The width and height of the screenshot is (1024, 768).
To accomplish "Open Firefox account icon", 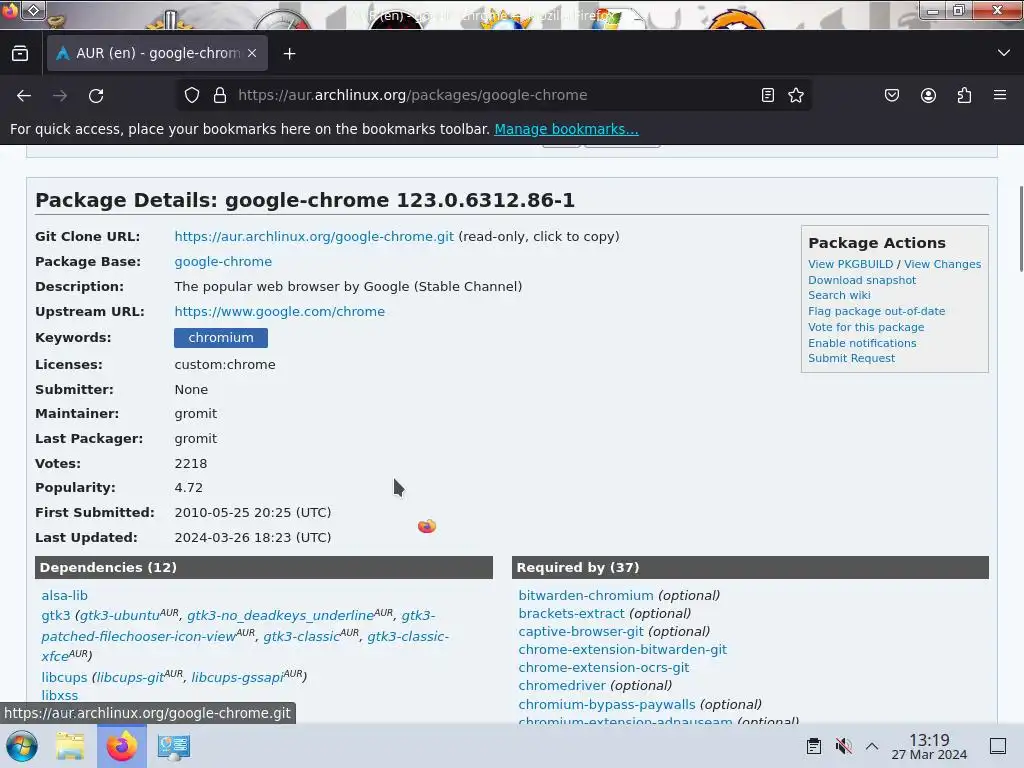I will 928,95.
